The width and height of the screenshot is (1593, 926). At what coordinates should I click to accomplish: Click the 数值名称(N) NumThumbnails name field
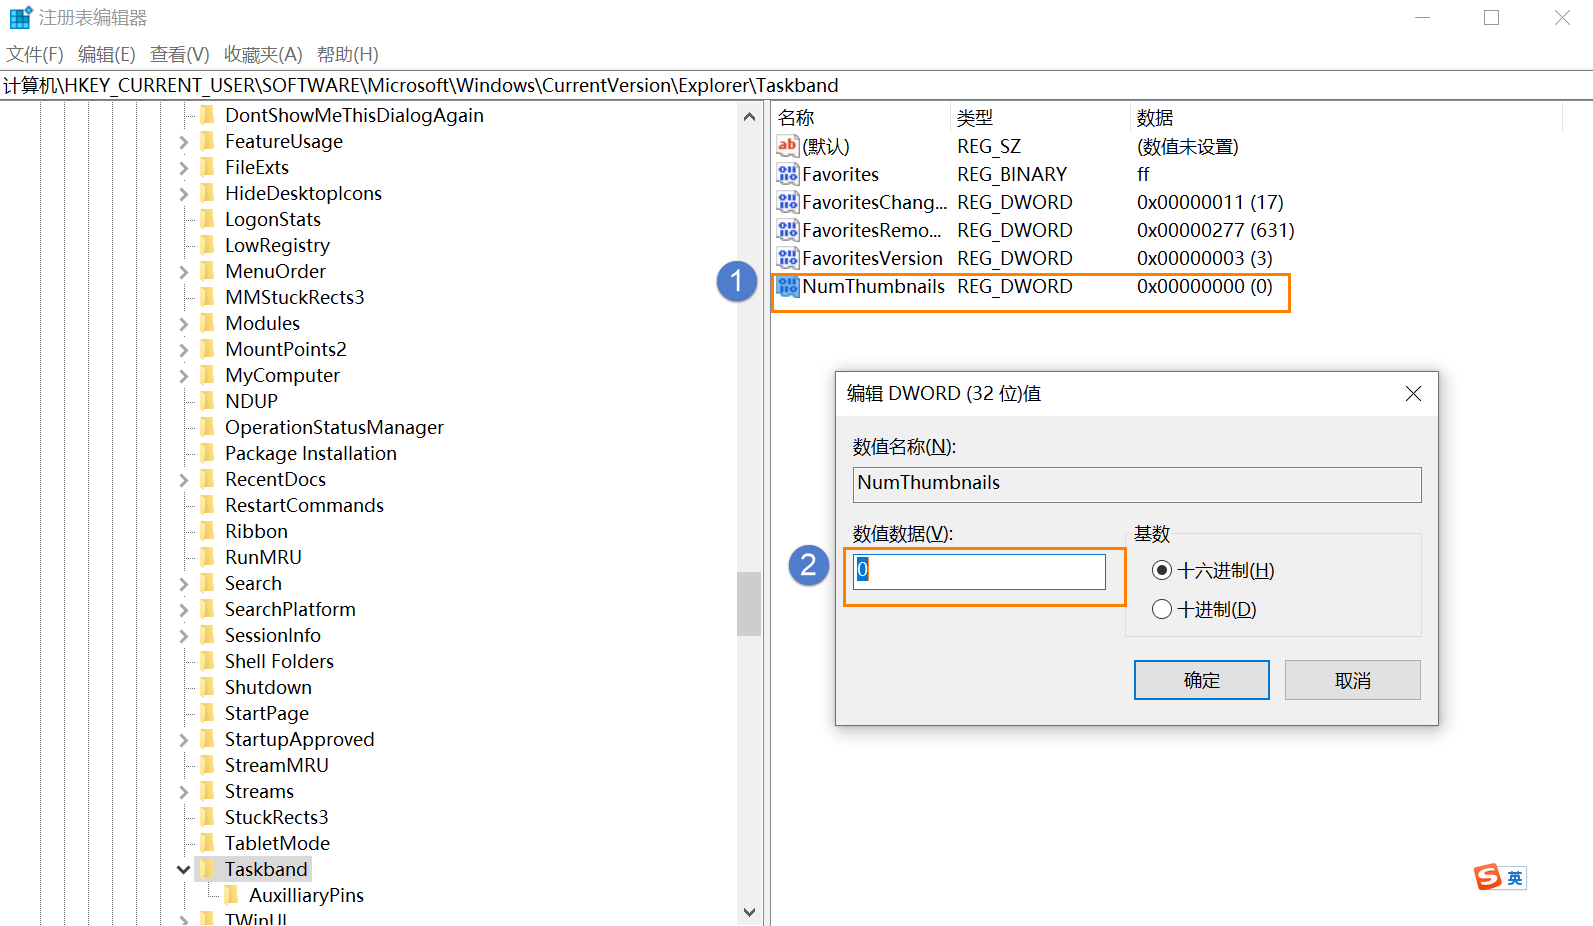coord(1137,484)
